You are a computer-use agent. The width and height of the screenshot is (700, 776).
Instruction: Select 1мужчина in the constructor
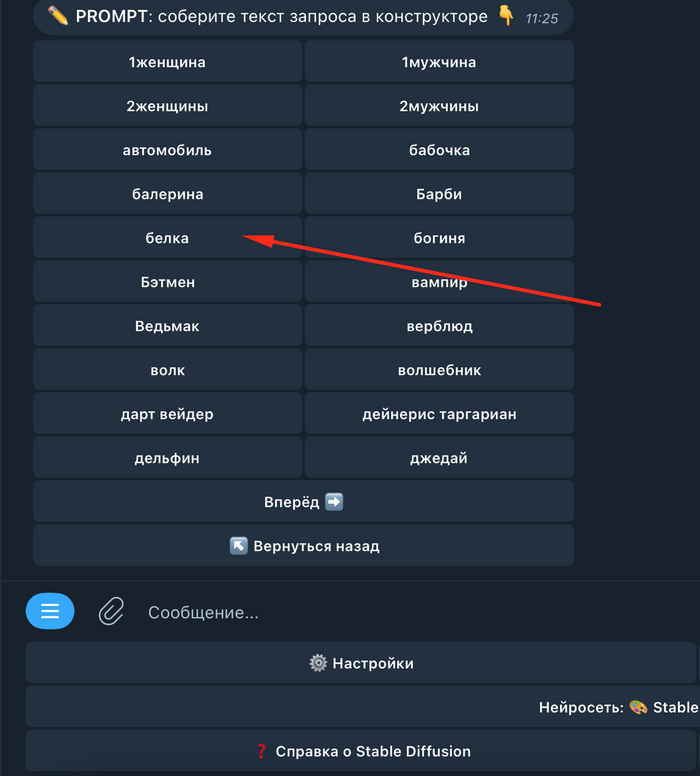(439, 62)
